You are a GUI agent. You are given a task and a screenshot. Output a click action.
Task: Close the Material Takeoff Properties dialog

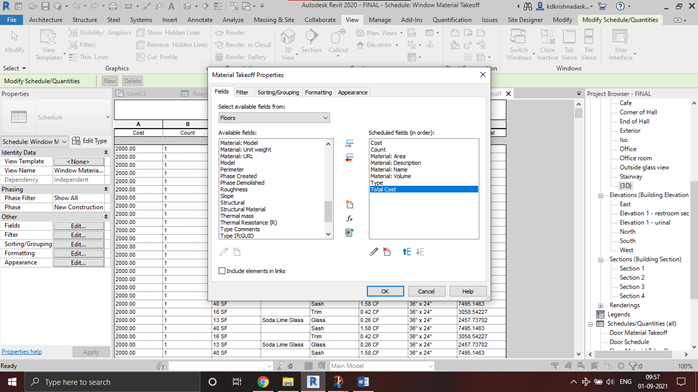[483, 75]
